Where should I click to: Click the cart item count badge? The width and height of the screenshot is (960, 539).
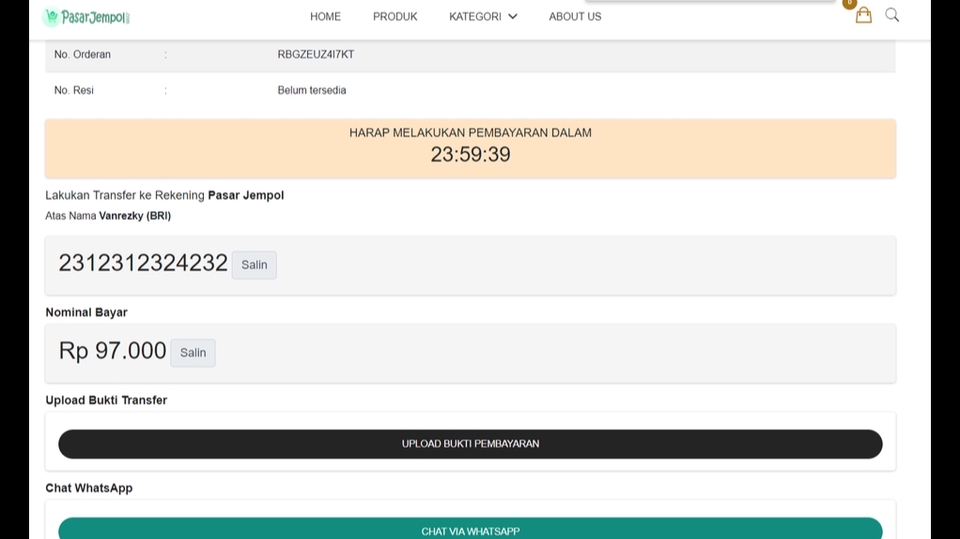[849, 3]
